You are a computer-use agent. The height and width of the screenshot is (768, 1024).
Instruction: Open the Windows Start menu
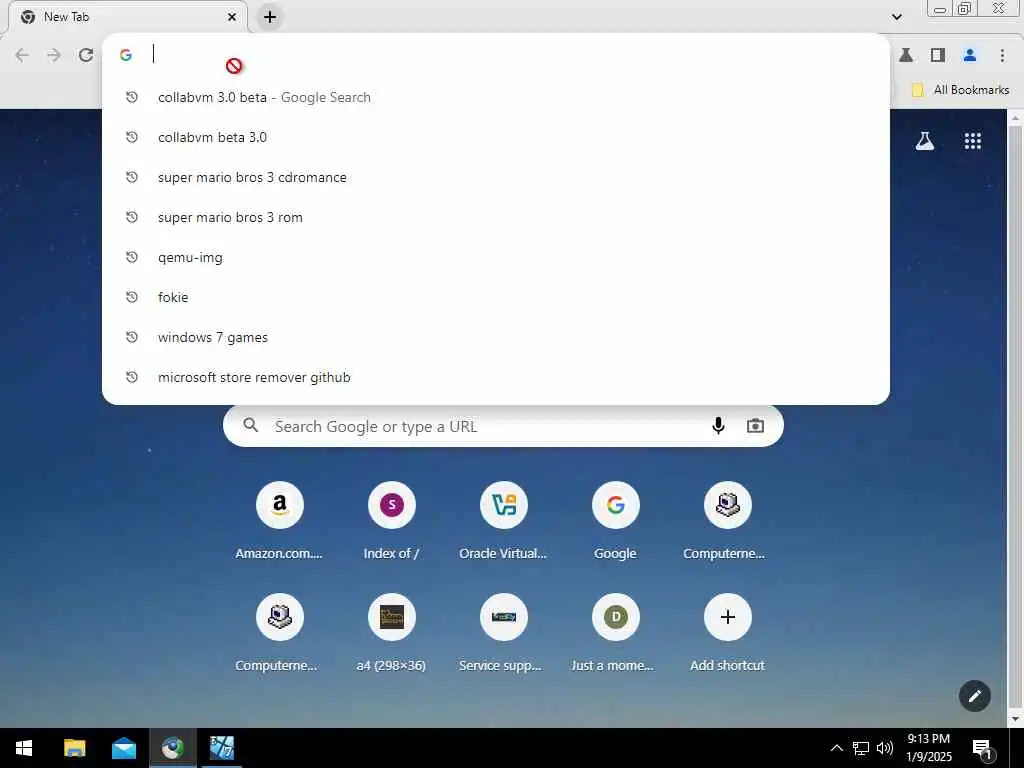(x=24, y=748)
